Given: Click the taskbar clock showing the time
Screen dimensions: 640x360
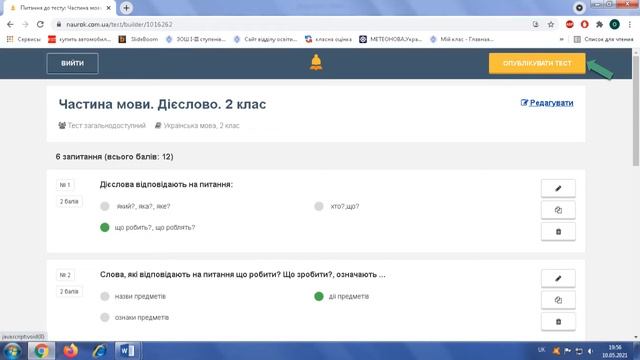Looking at the screenshot, I should coord(615,351).
